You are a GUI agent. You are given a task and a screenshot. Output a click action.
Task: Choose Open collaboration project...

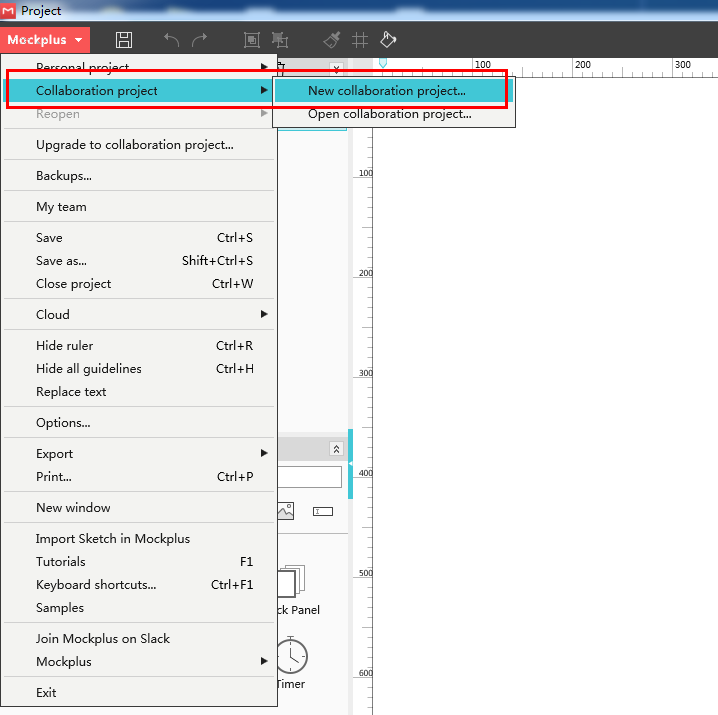point(393,114)
